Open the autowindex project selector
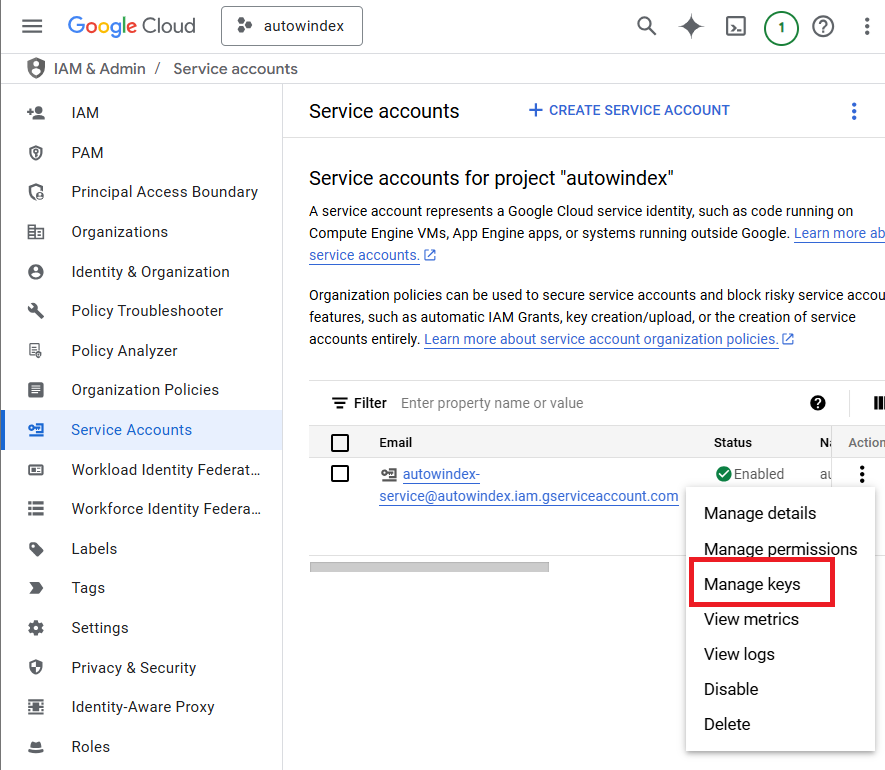Viewport: 885px width, 770px height. coord(292,26)
